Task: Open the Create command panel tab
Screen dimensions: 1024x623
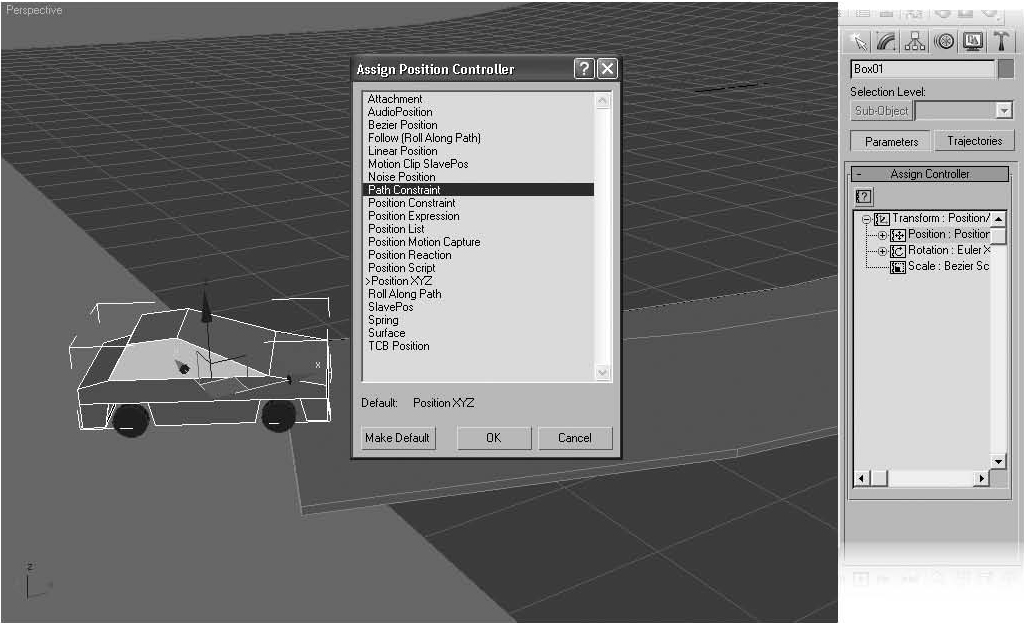Action: [857, 42]
